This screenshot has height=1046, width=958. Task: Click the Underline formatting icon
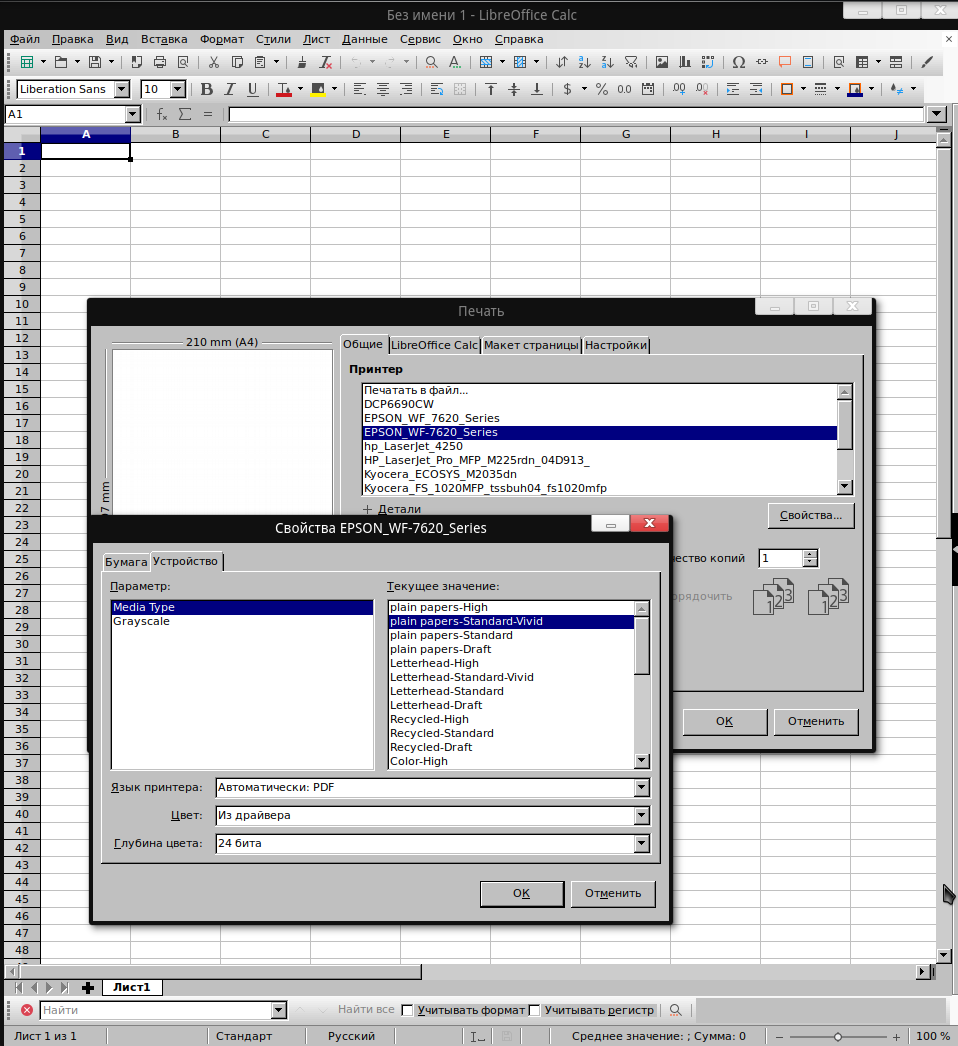pos(252,89)
